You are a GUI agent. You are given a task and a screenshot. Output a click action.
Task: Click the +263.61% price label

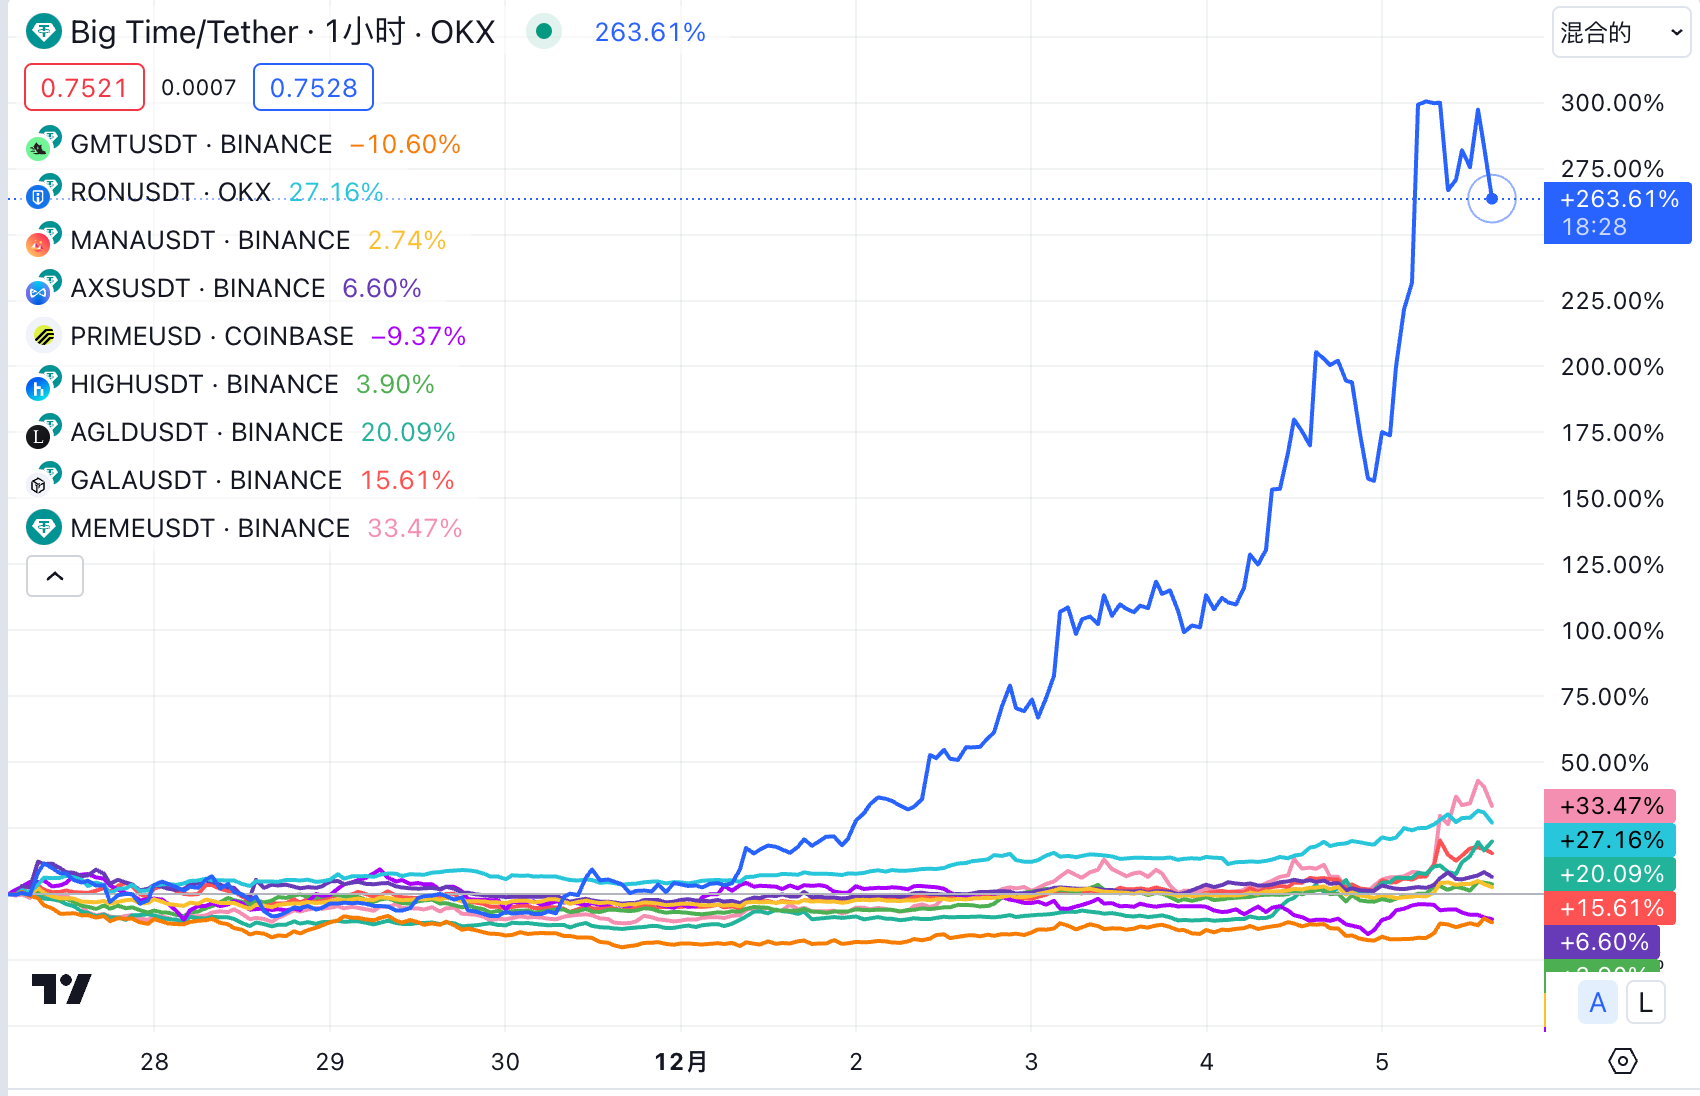click(1618, 213)
